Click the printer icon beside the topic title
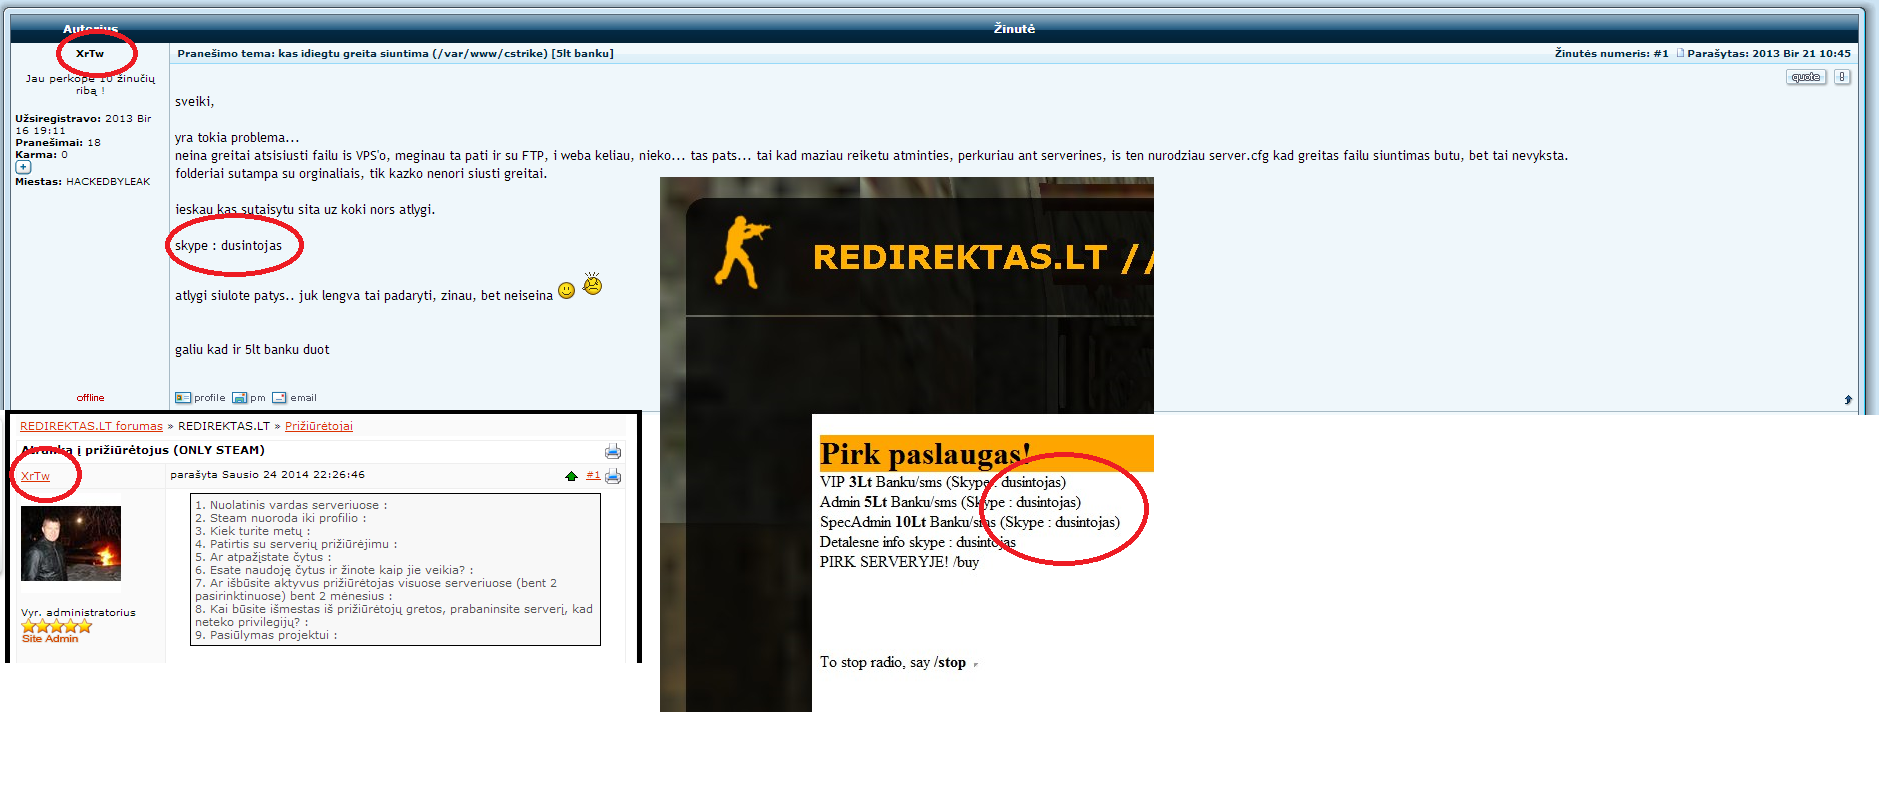The width and height of the screenshot is (1879, 810). [613, 451]
